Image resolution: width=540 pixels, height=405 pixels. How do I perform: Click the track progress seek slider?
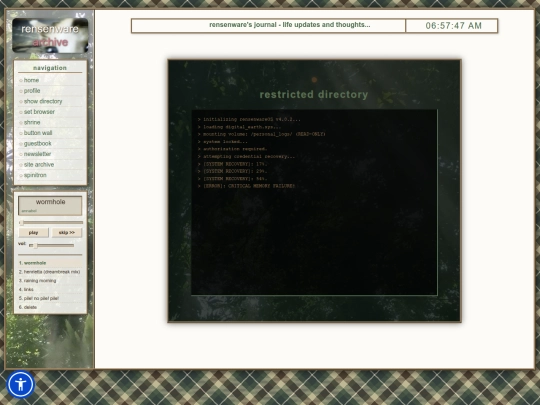pos(51,222)
